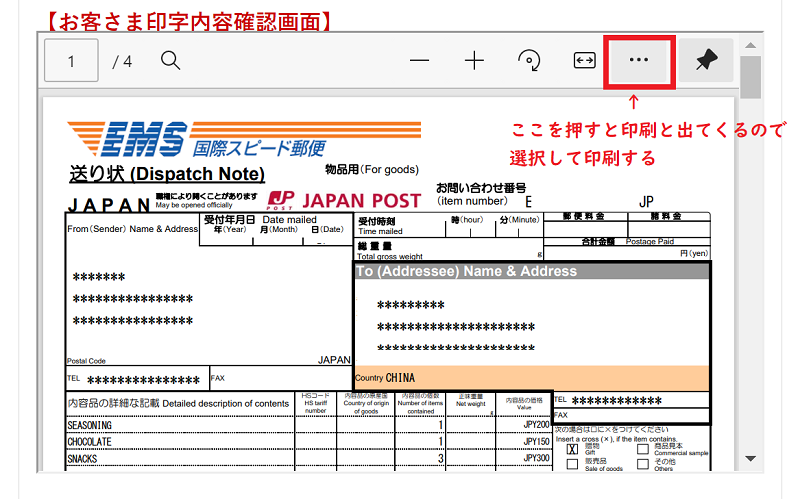Click the '物品用 (For goods)' text

click(372, 169)
